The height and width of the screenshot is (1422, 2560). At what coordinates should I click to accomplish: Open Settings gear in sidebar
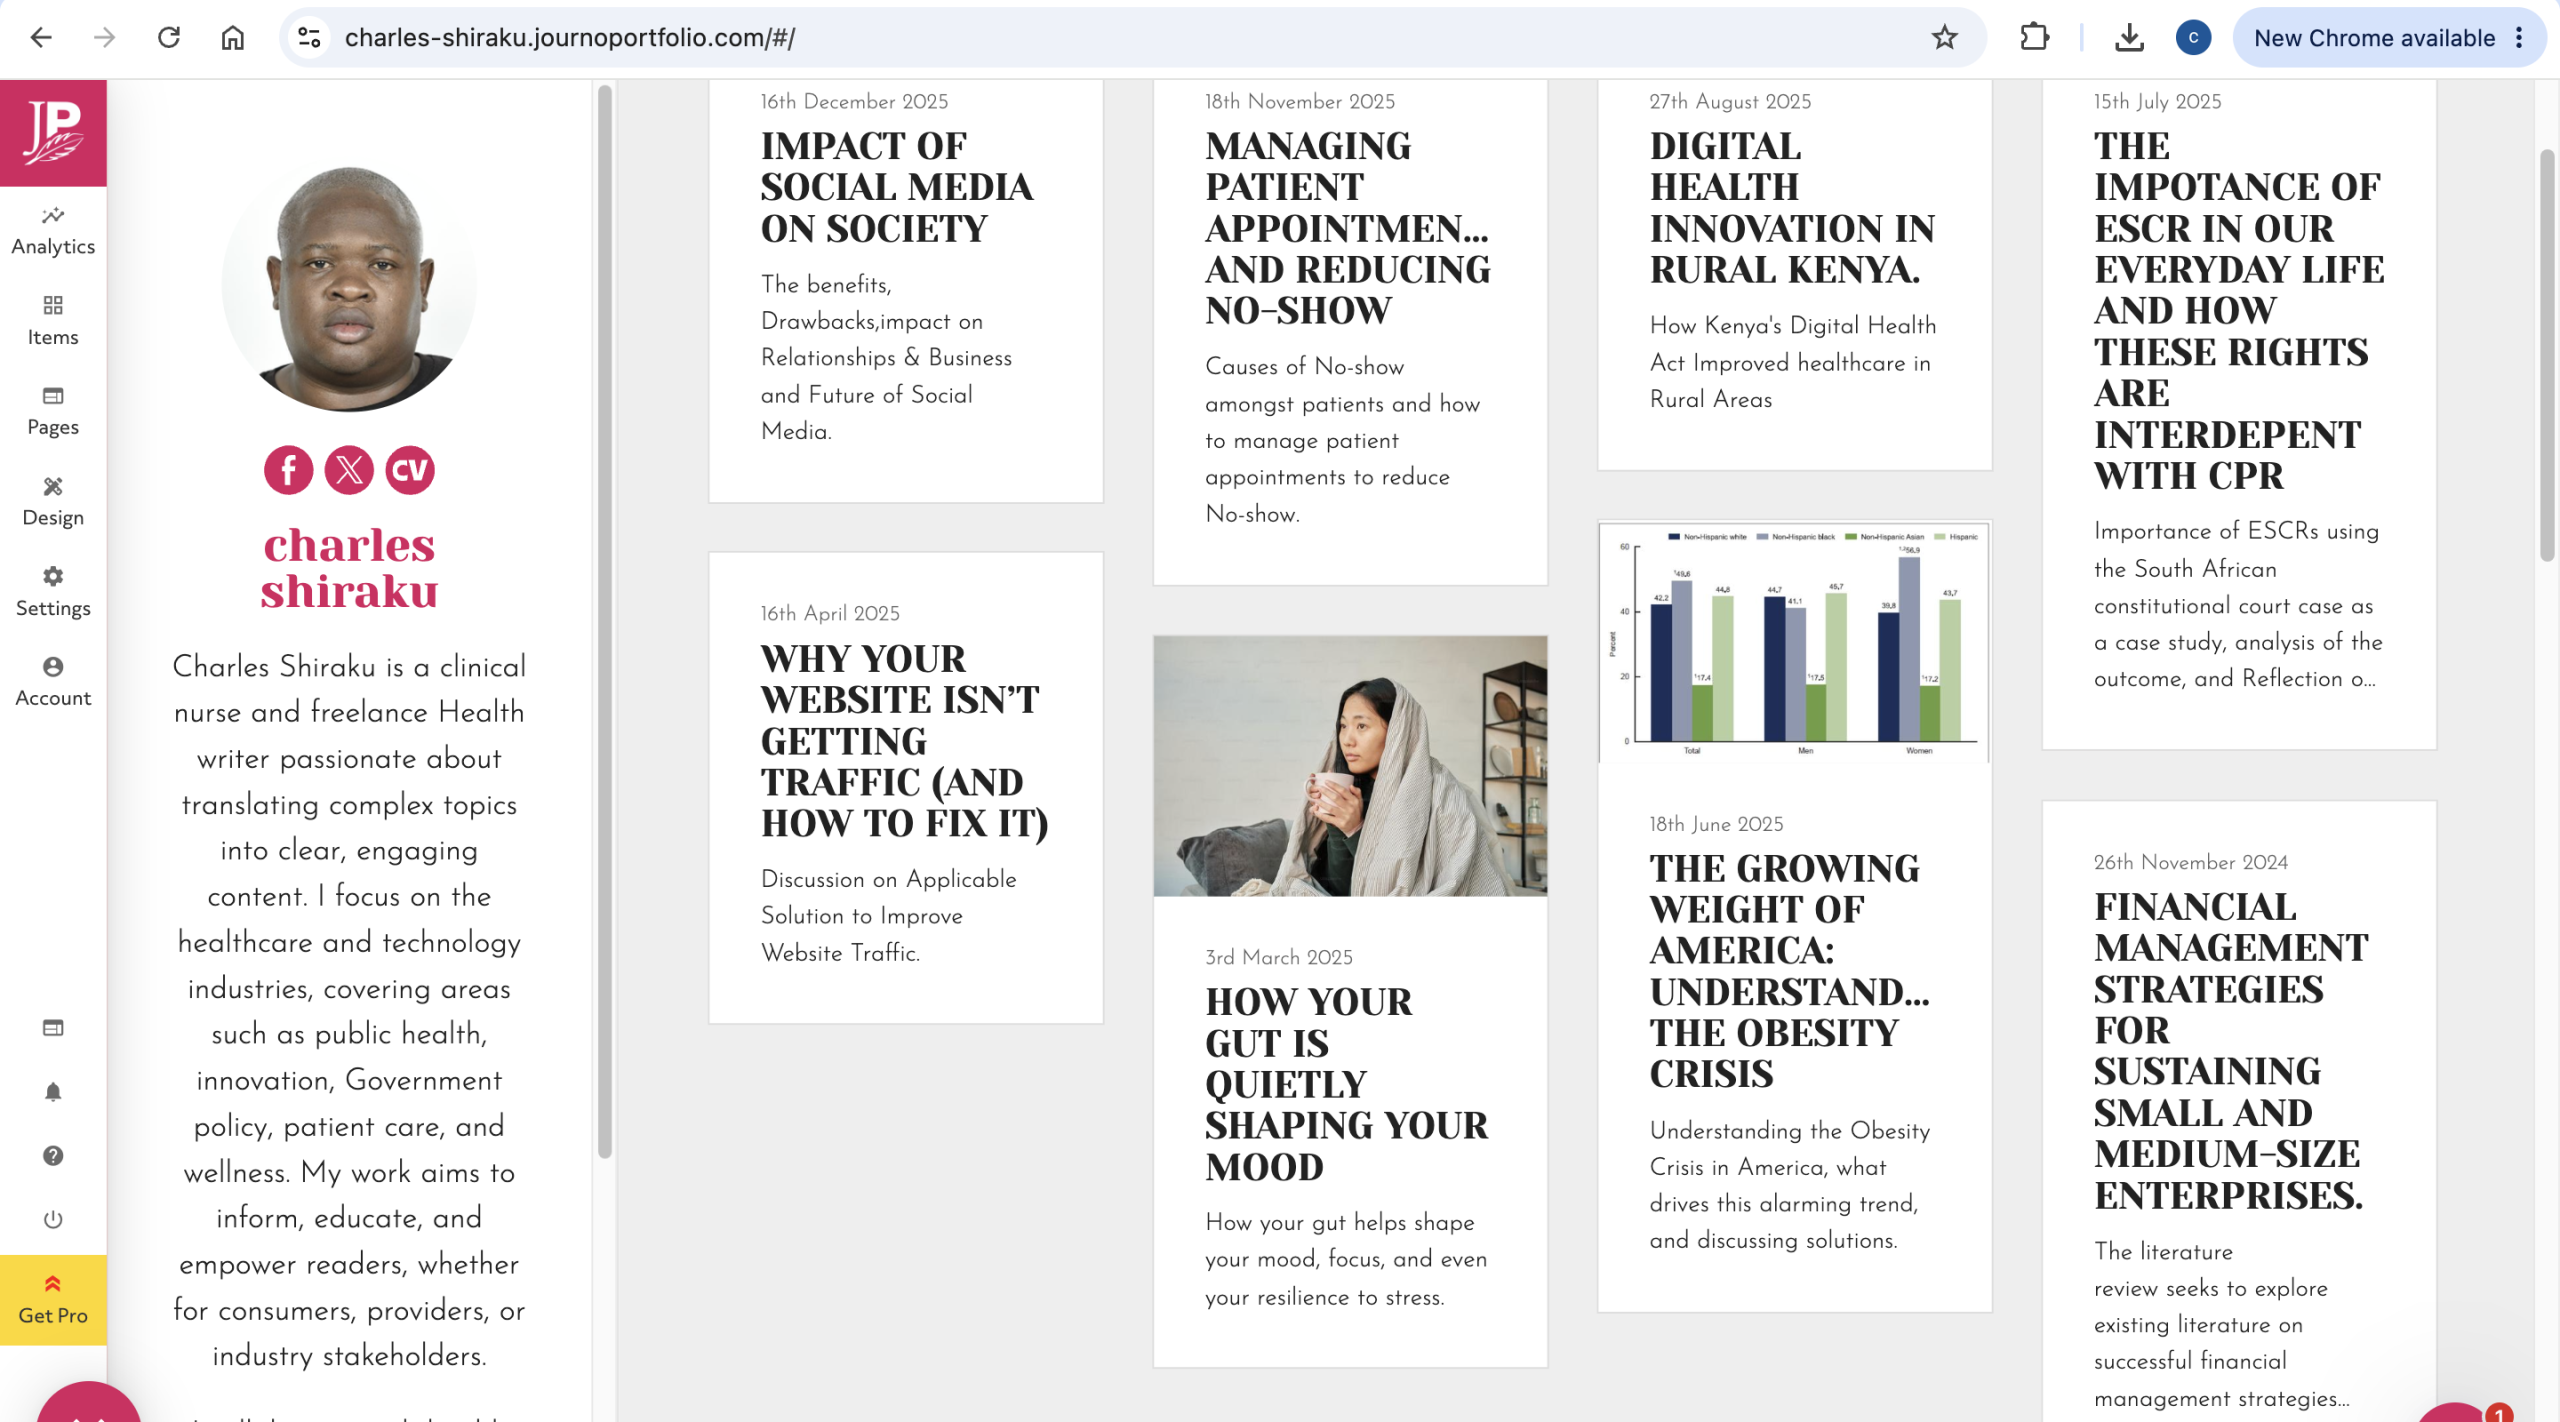(x=53, y=592)
